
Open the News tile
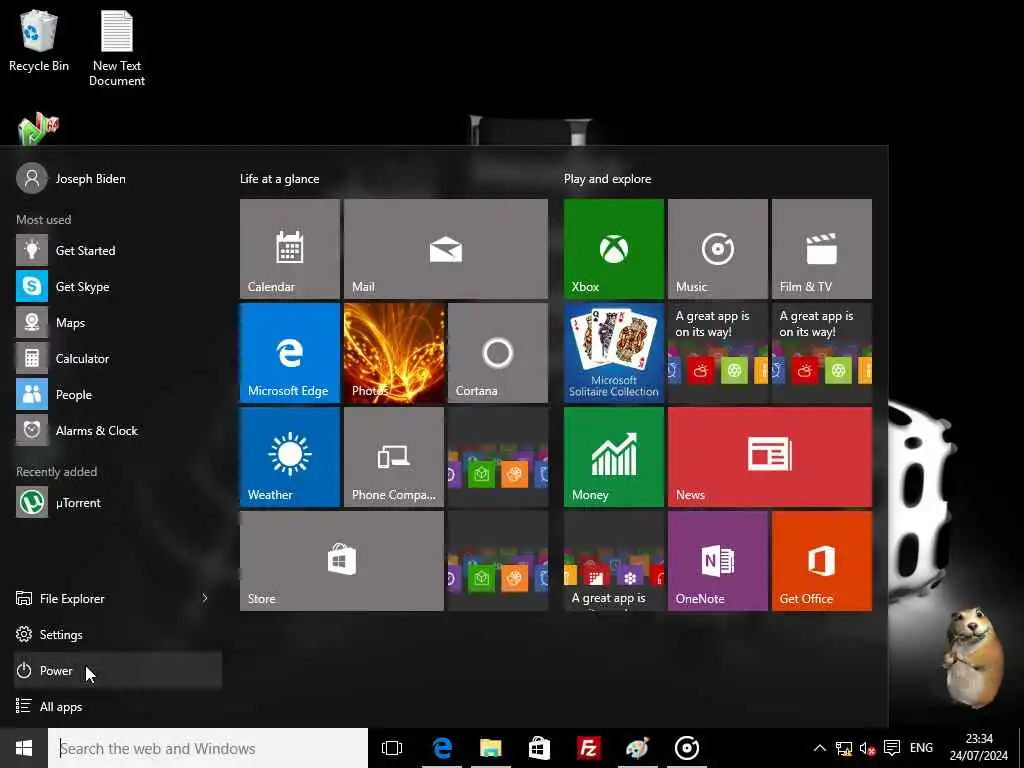(x=769, y=456)
